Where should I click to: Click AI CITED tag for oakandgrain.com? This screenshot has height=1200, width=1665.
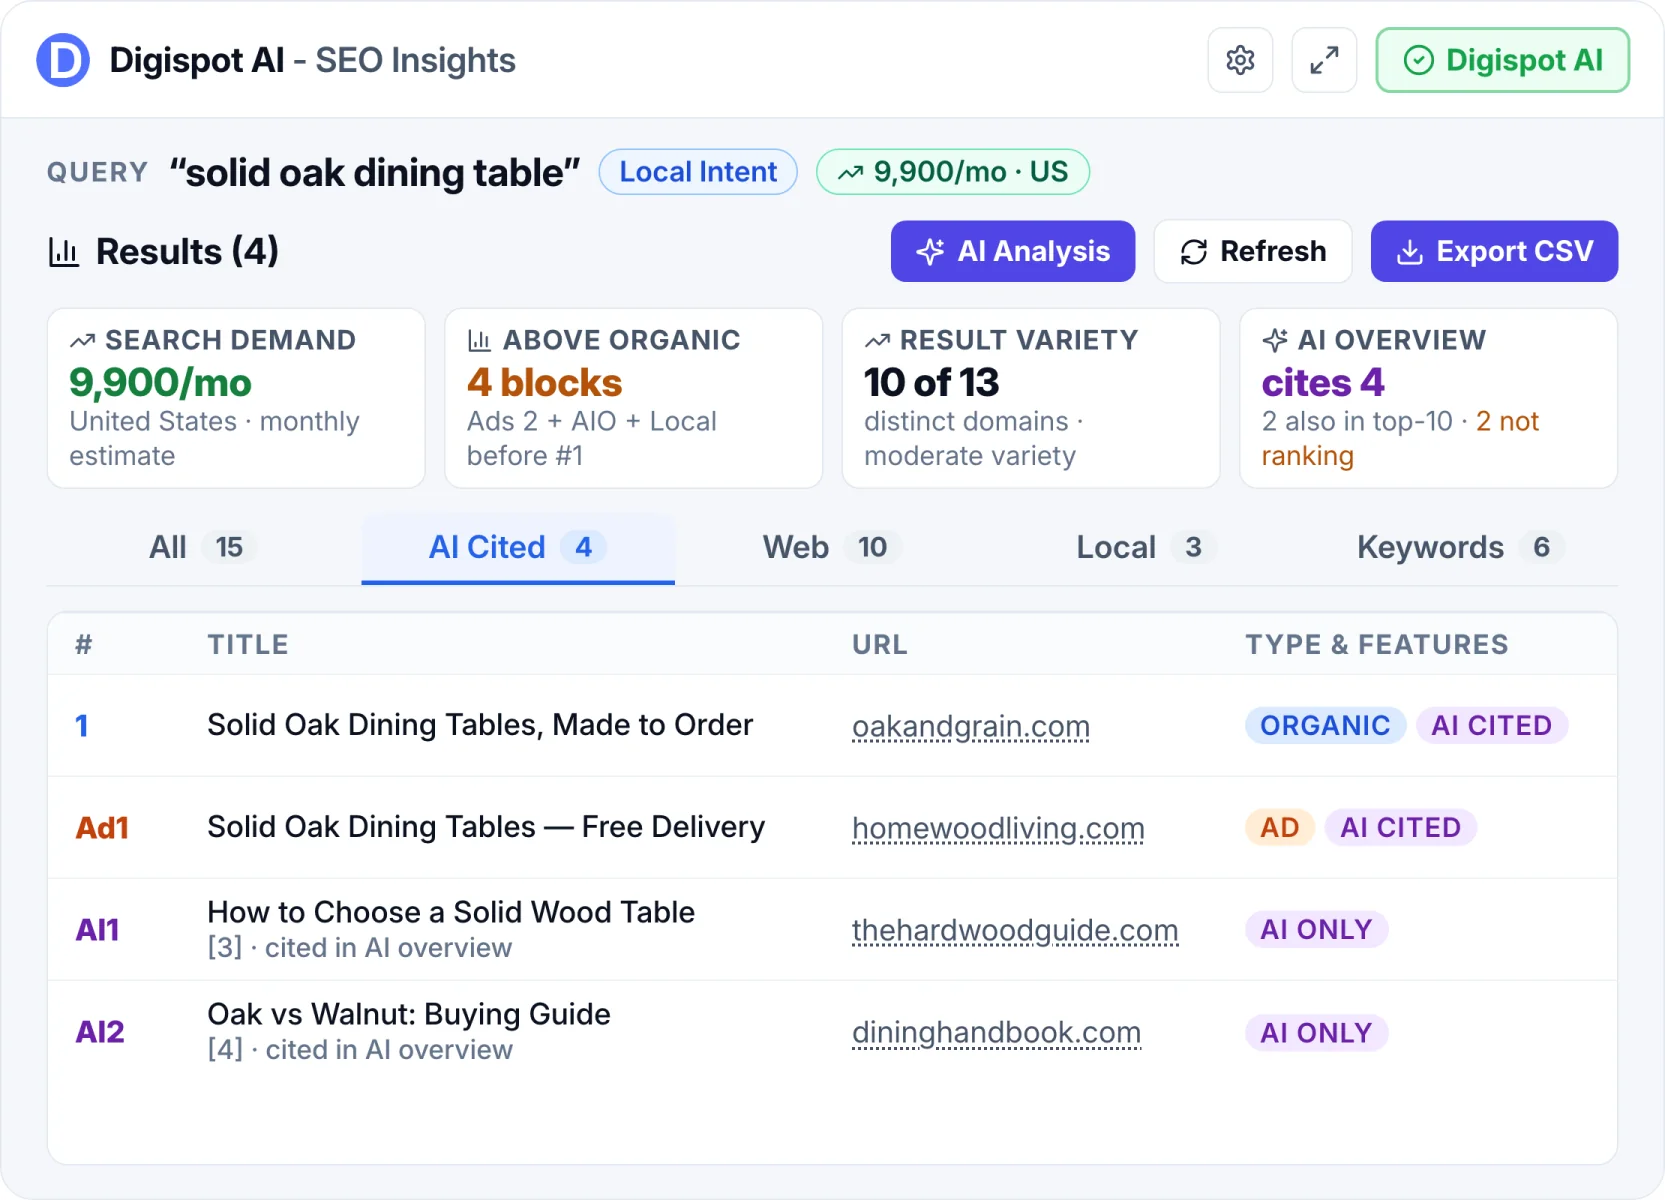pos(1492,726)
